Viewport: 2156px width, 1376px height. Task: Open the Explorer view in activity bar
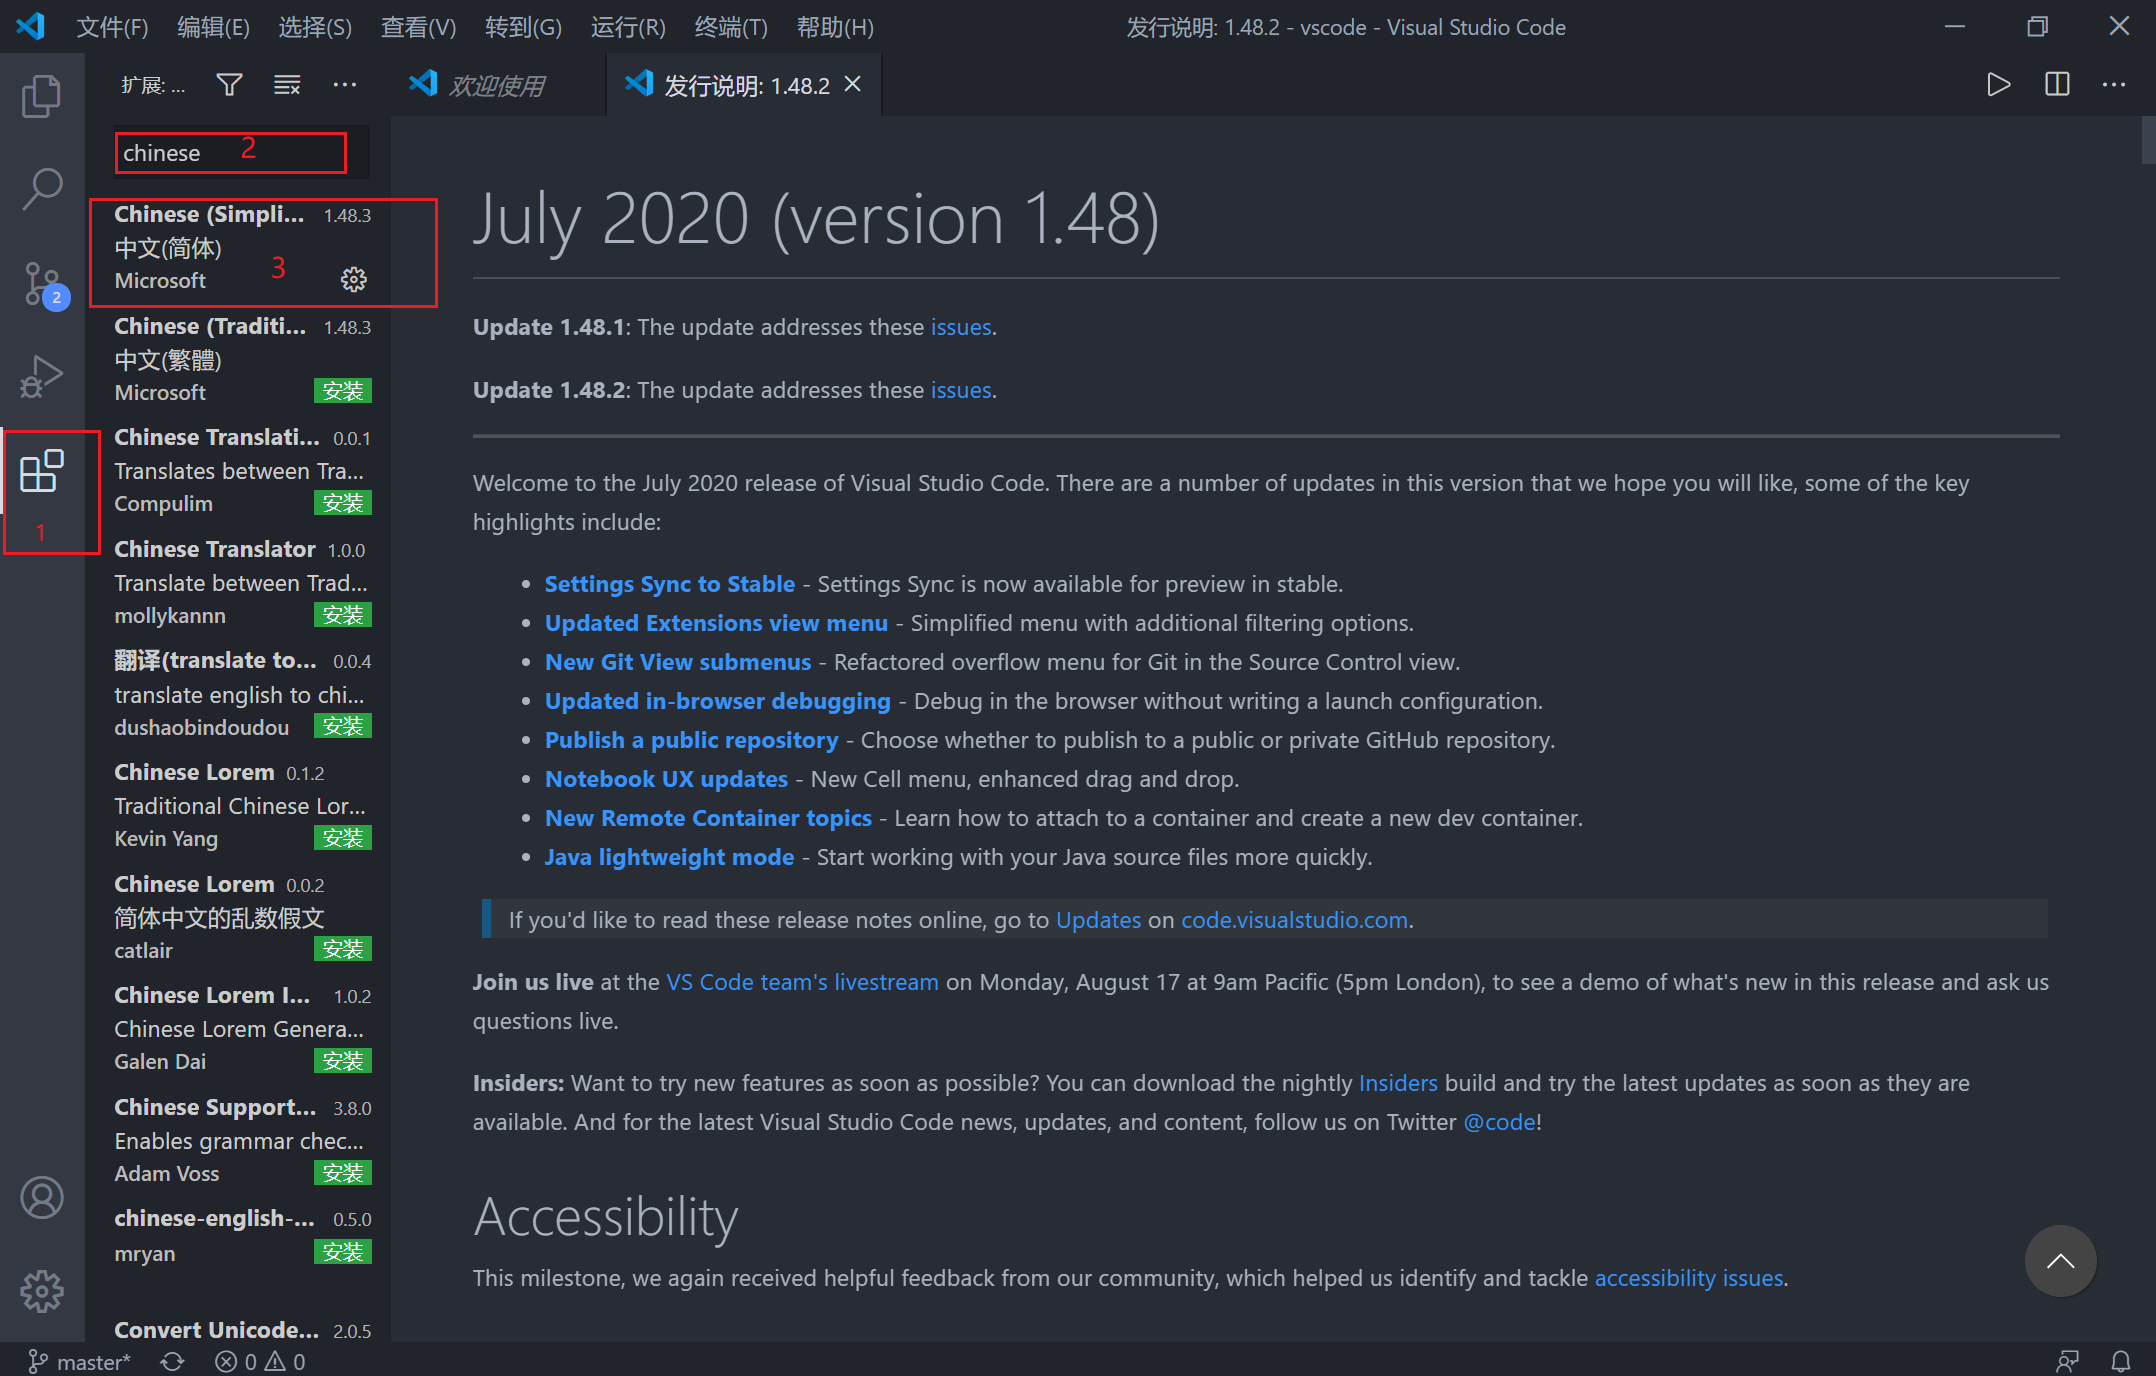coord(42,96)
